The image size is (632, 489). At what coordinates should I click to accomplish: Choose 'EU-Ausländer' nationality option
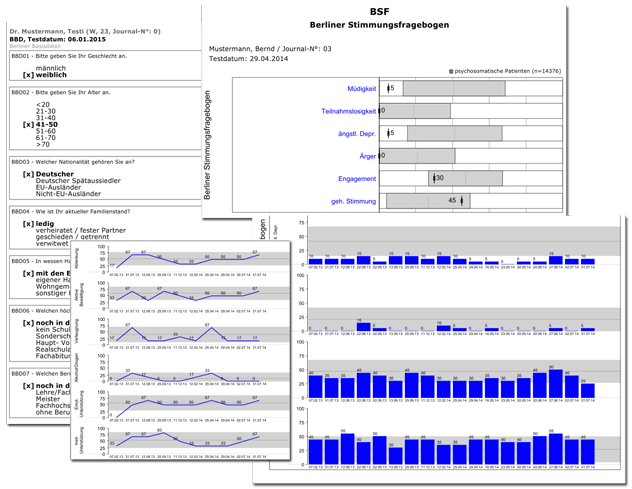58,186
